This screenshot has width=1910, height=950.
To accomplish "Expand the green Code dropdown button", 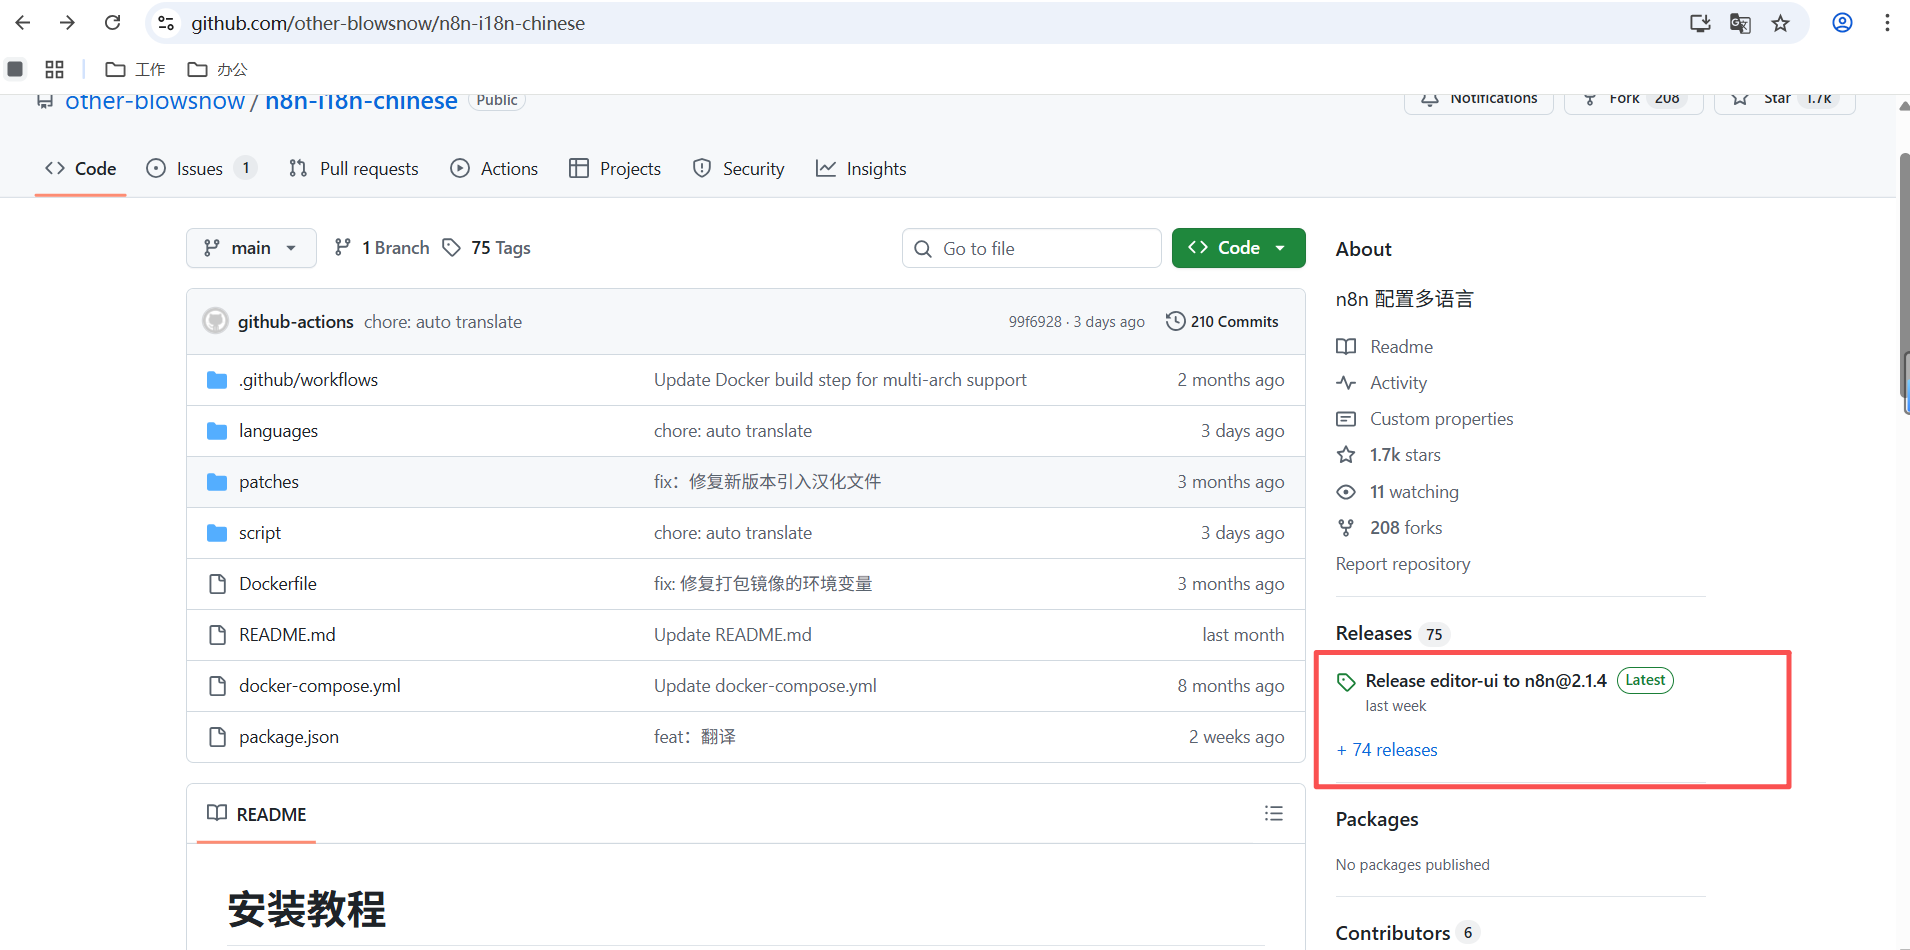I will click(1238, 248).
